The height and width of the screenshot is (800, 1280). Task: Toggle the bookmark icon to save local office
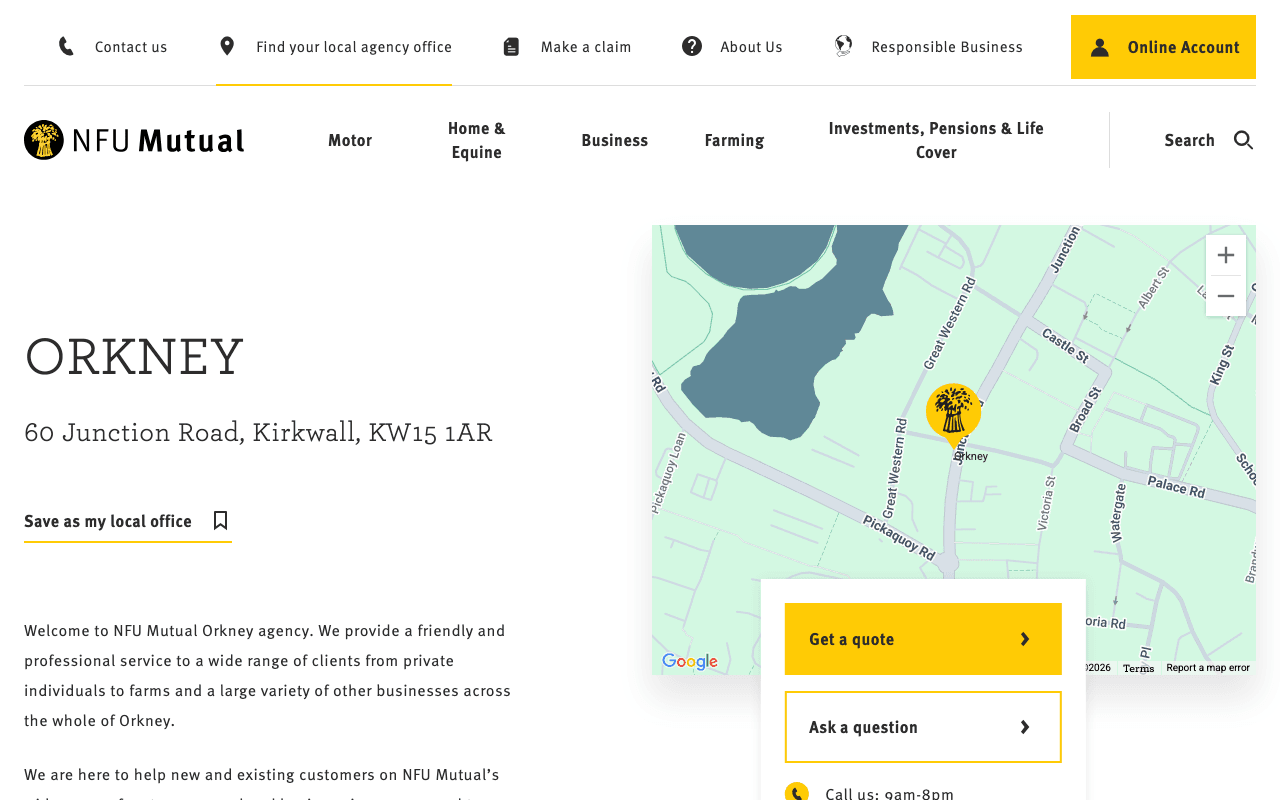pyautogui.click(x=220, y=521)
